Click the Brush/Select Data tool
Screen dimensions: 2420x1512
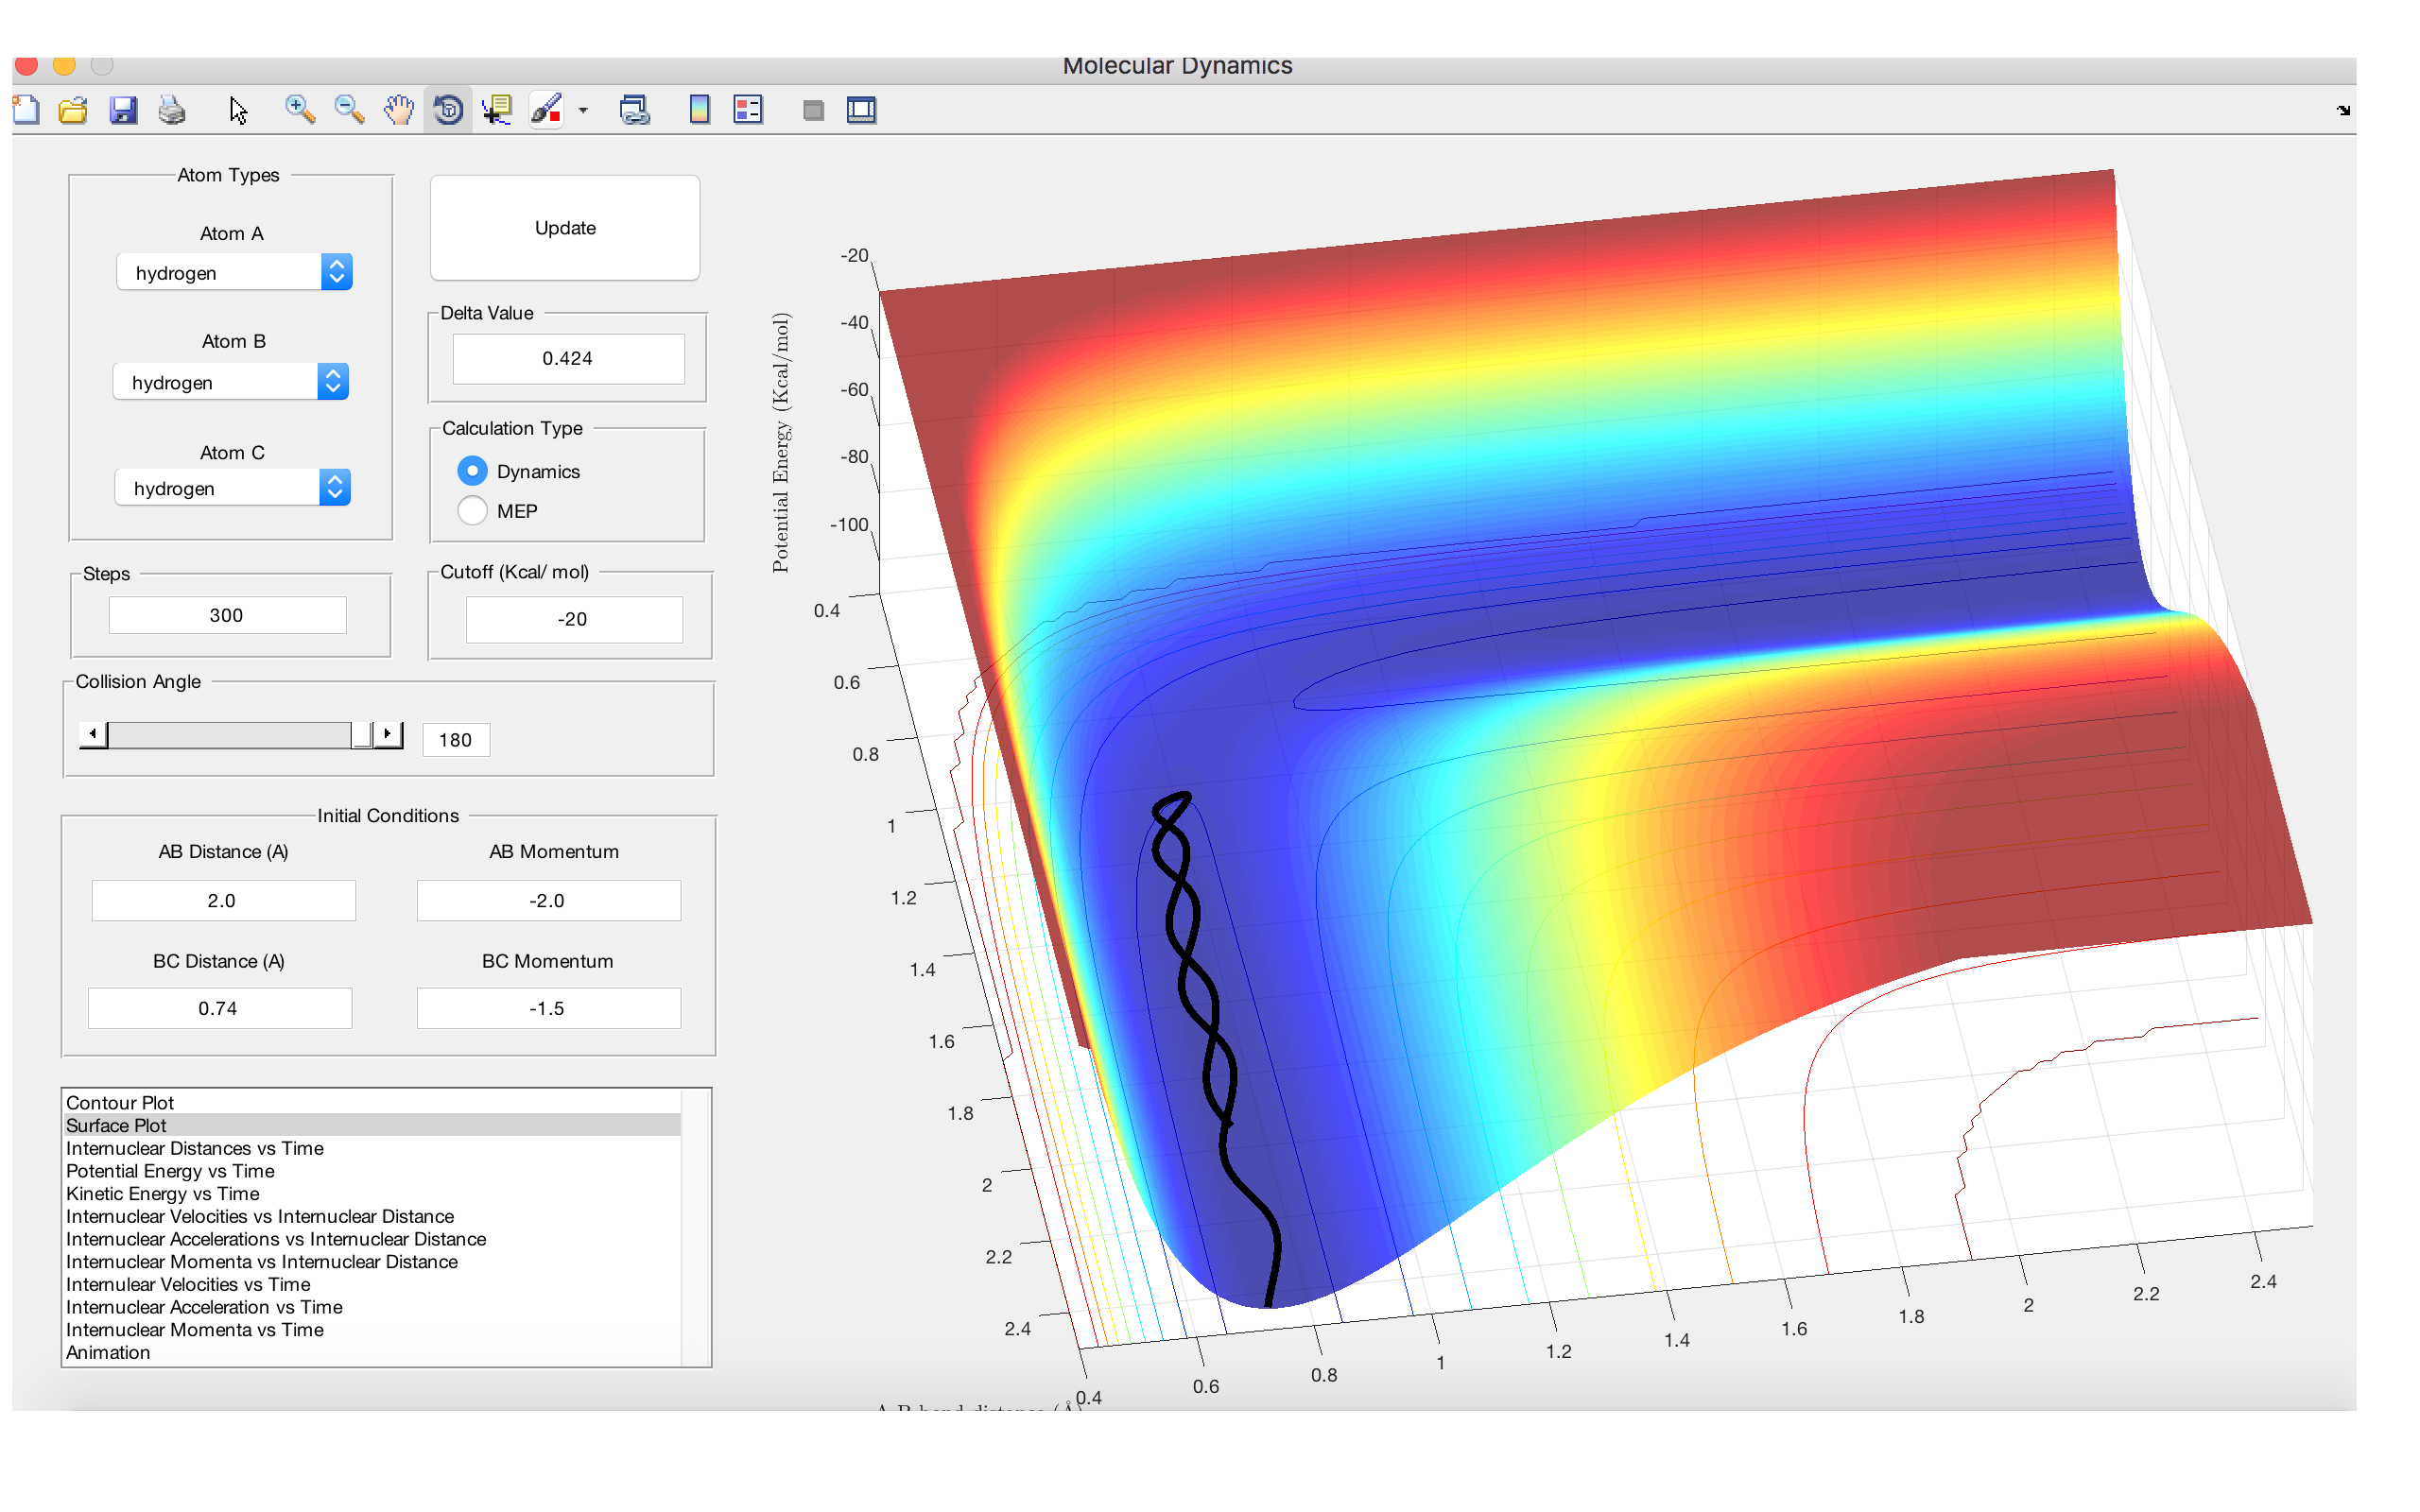(x=546, y=110)
